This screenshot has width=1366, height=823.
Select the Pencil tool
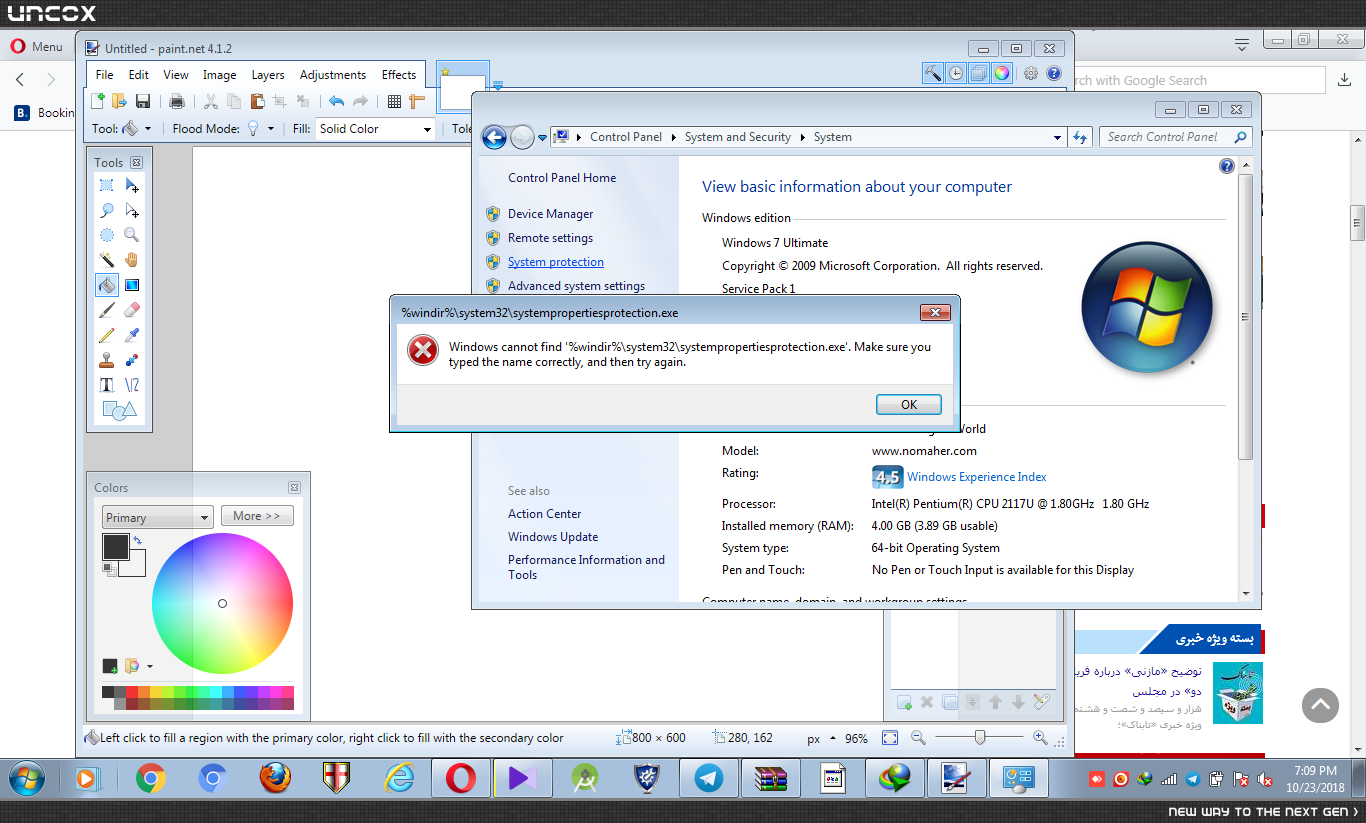[107, 335]
